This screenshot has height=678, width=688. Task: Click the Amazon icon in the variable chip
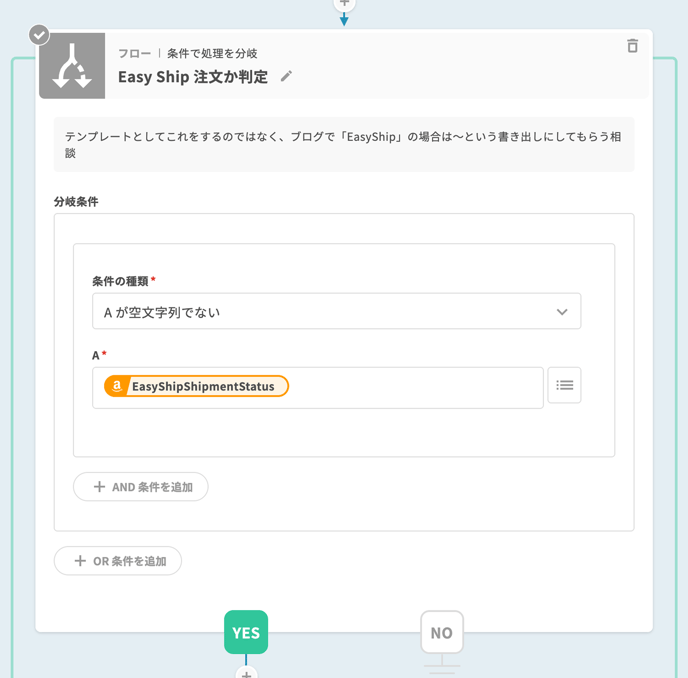[x=117, y=386]
